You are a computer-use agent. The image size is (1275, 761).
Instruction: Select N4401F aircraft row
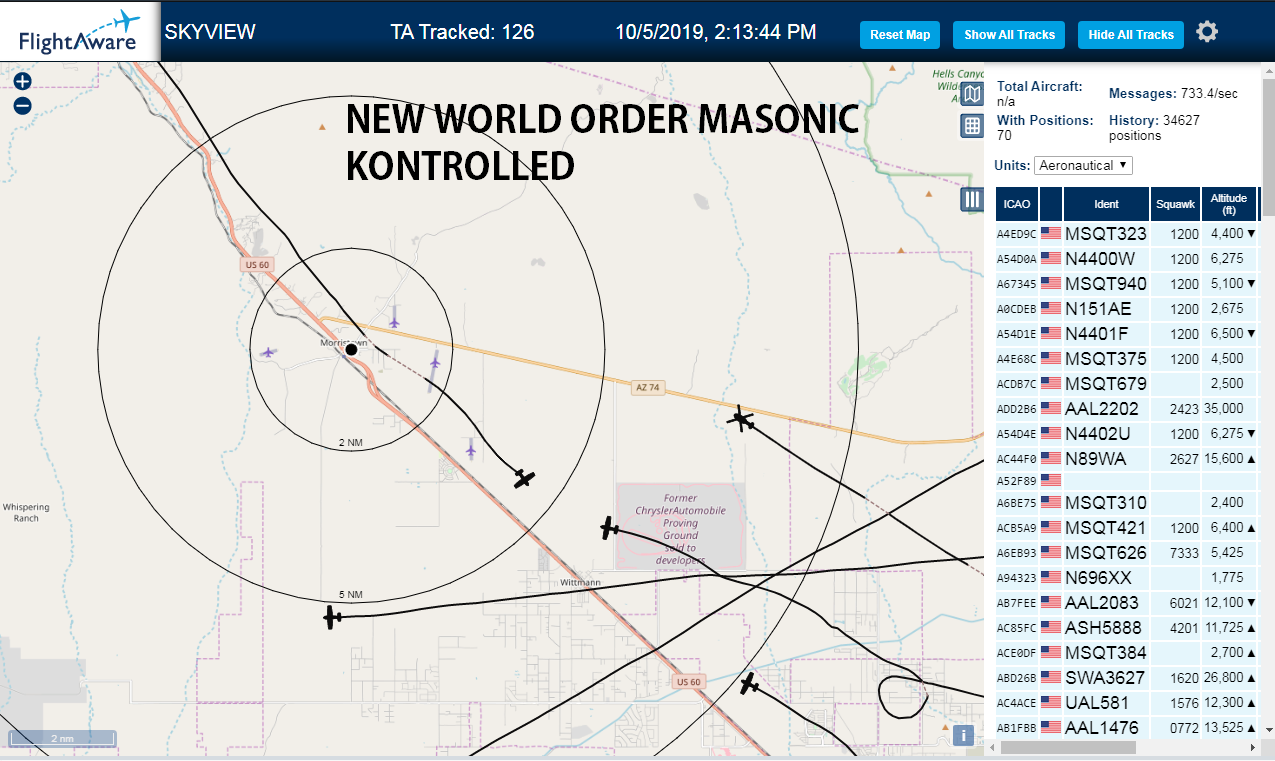(1126, 333)
